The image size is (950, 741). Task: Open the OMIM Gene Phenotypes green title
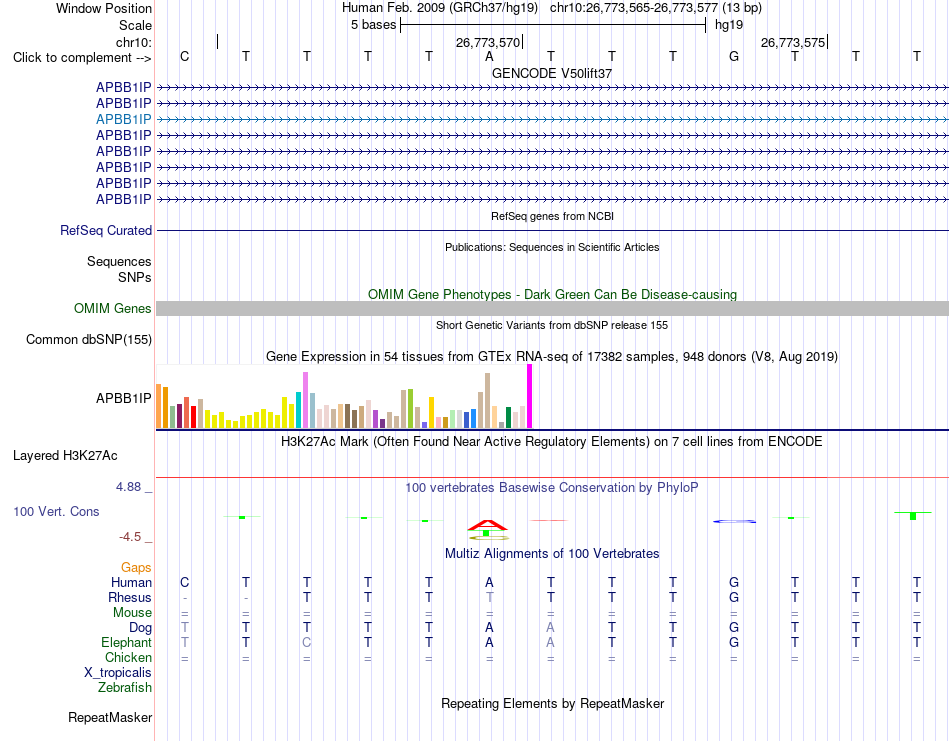pos(552,294)
